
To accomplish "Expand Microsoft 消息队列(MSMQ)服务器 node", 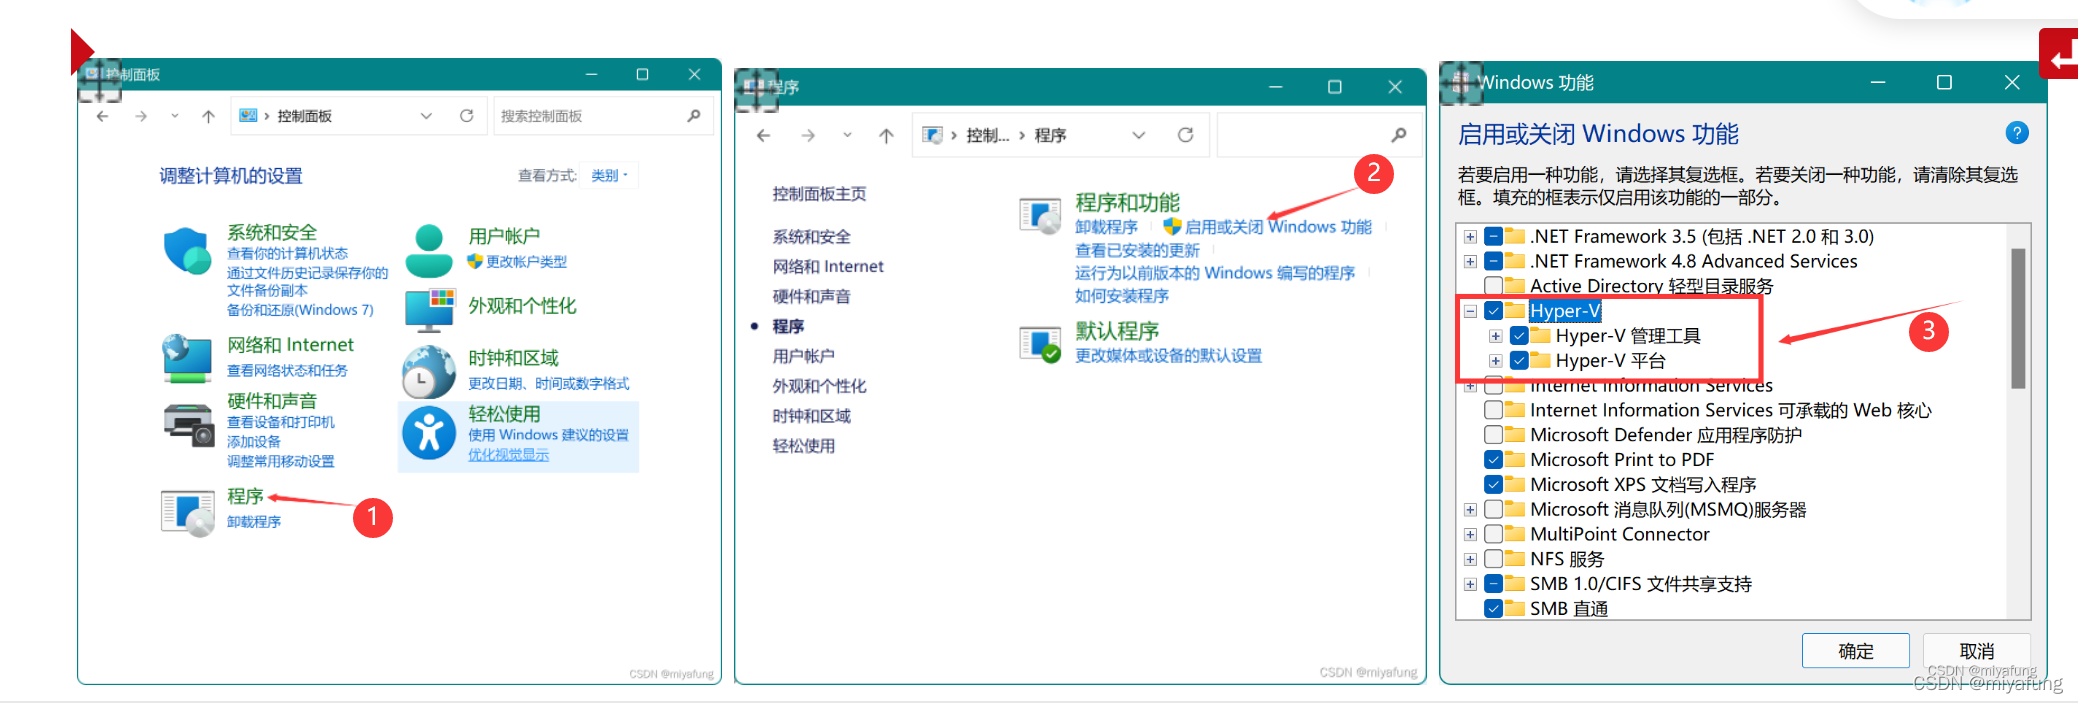I will pyautogui.click(x=1470, y=510).
